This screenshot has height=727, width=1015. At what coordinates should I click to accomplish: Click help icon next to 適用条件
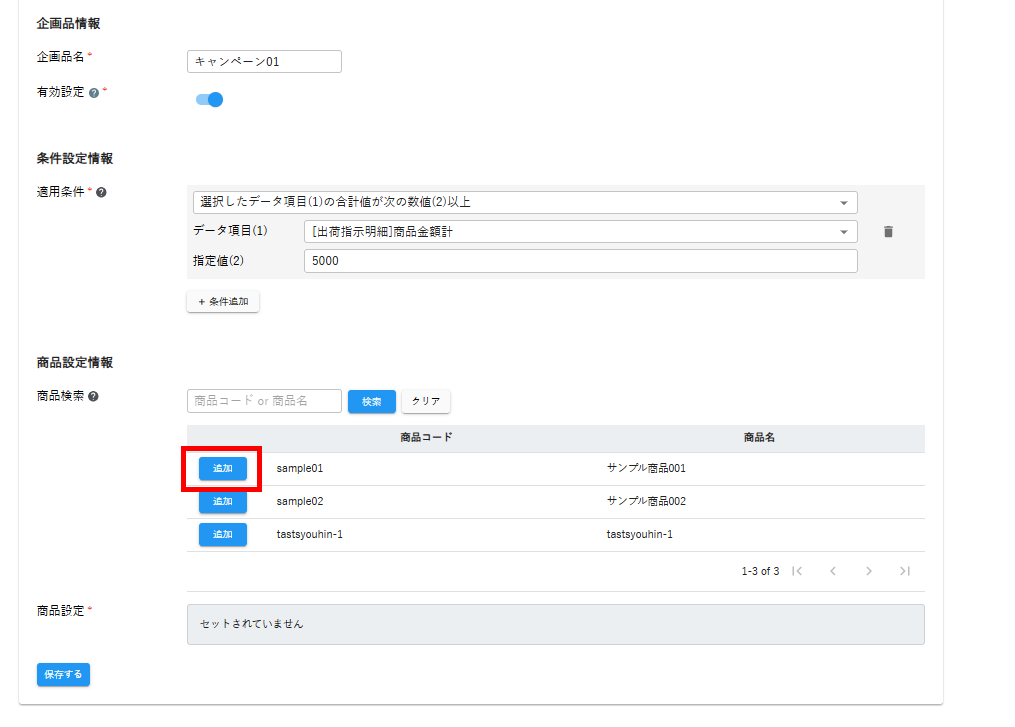point(101,192)
